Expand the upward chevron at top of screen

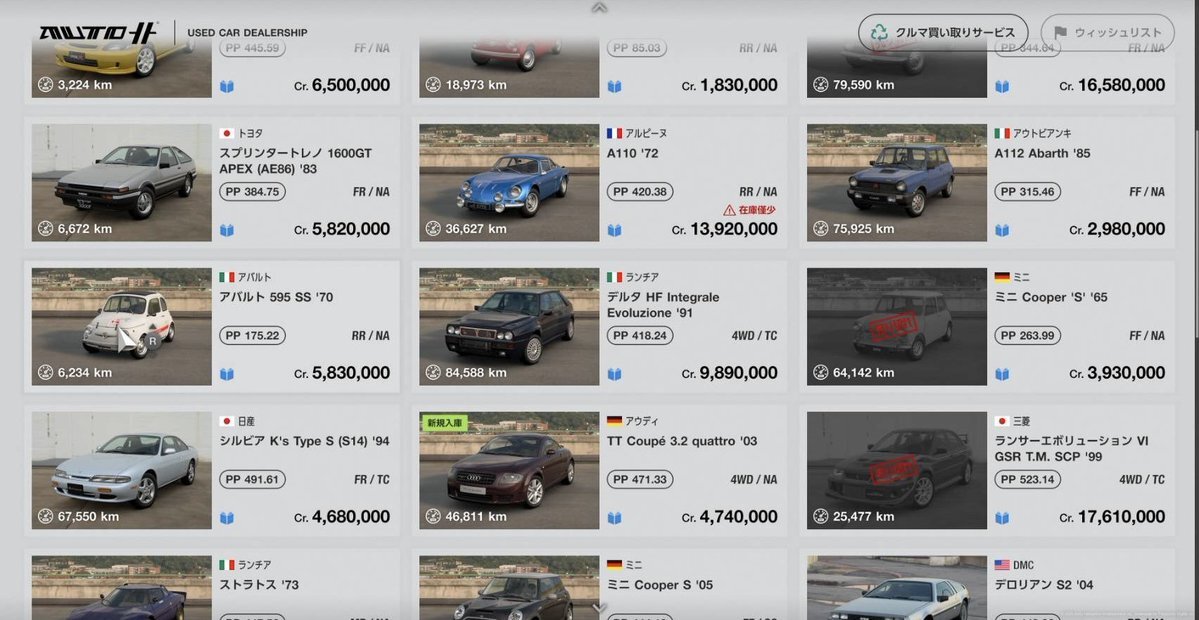pyautogui.click(x=600, y=8)
